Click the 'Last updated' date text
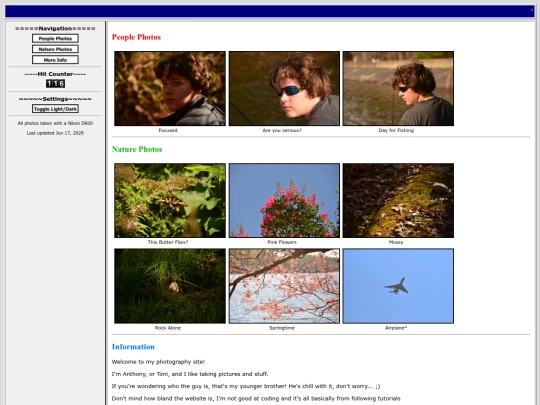540x405 pixels. [x=55, y=133]
